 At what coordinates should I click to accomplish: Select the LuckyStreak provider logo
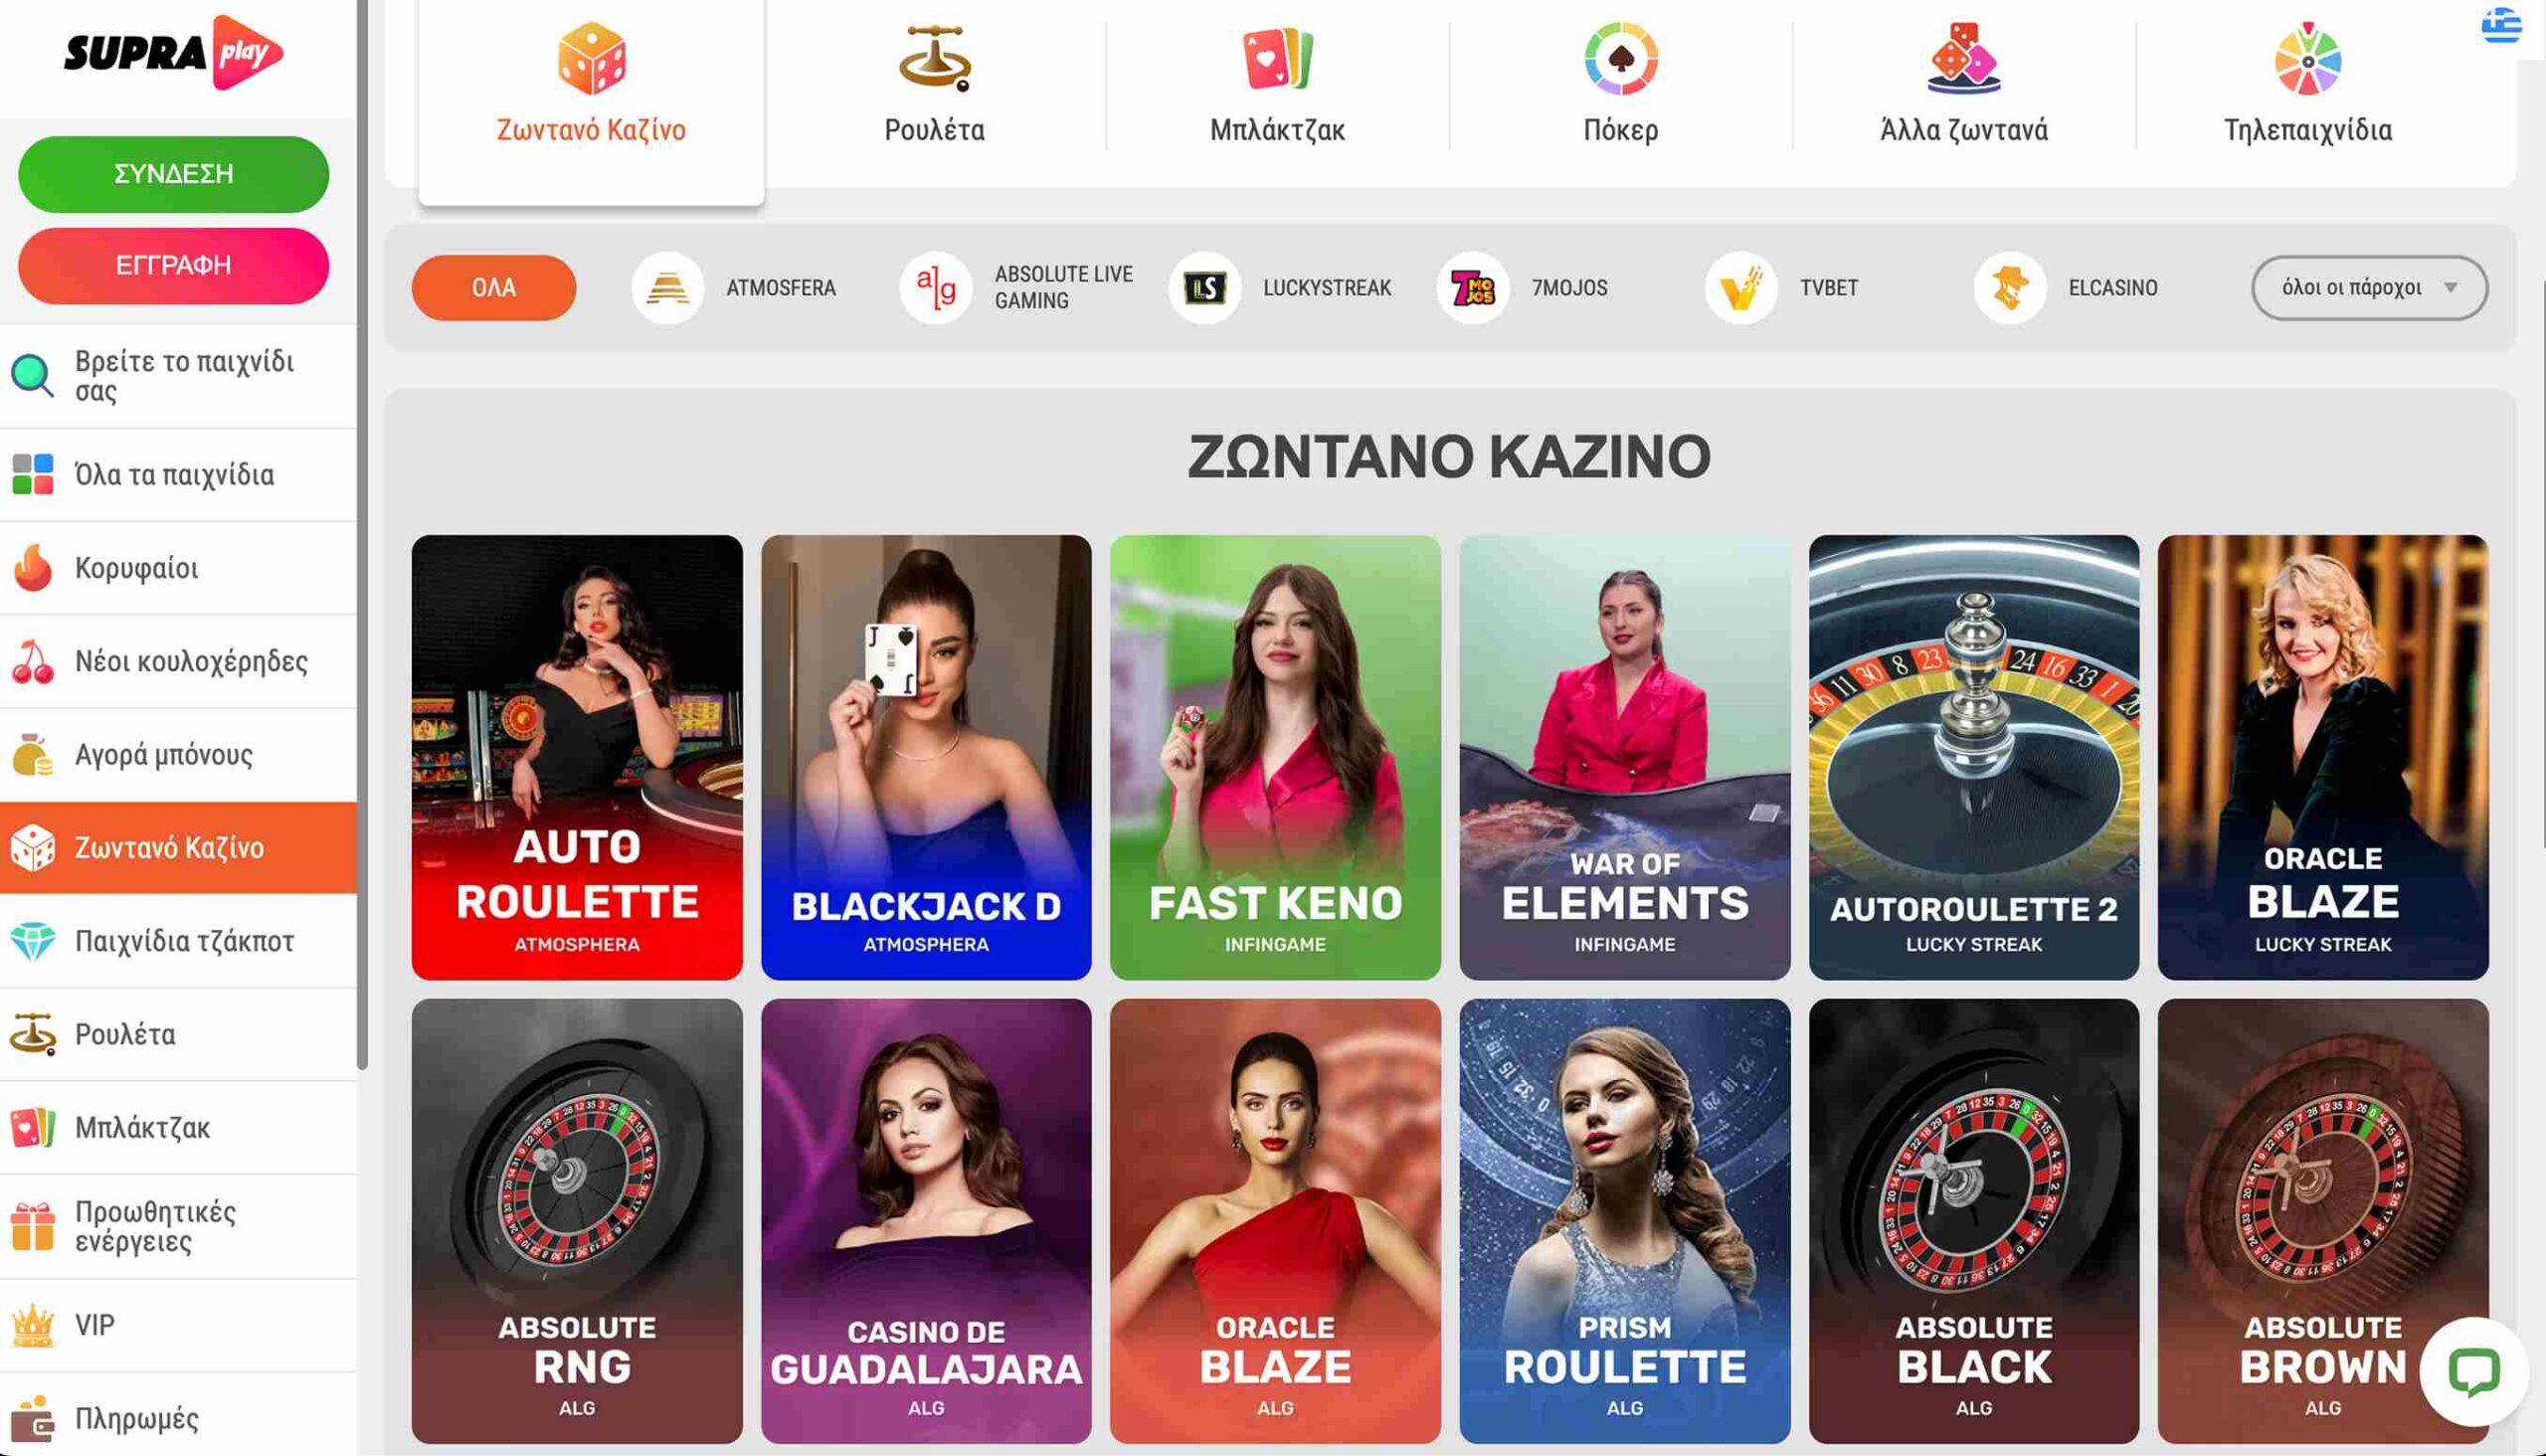point(1205,288)
